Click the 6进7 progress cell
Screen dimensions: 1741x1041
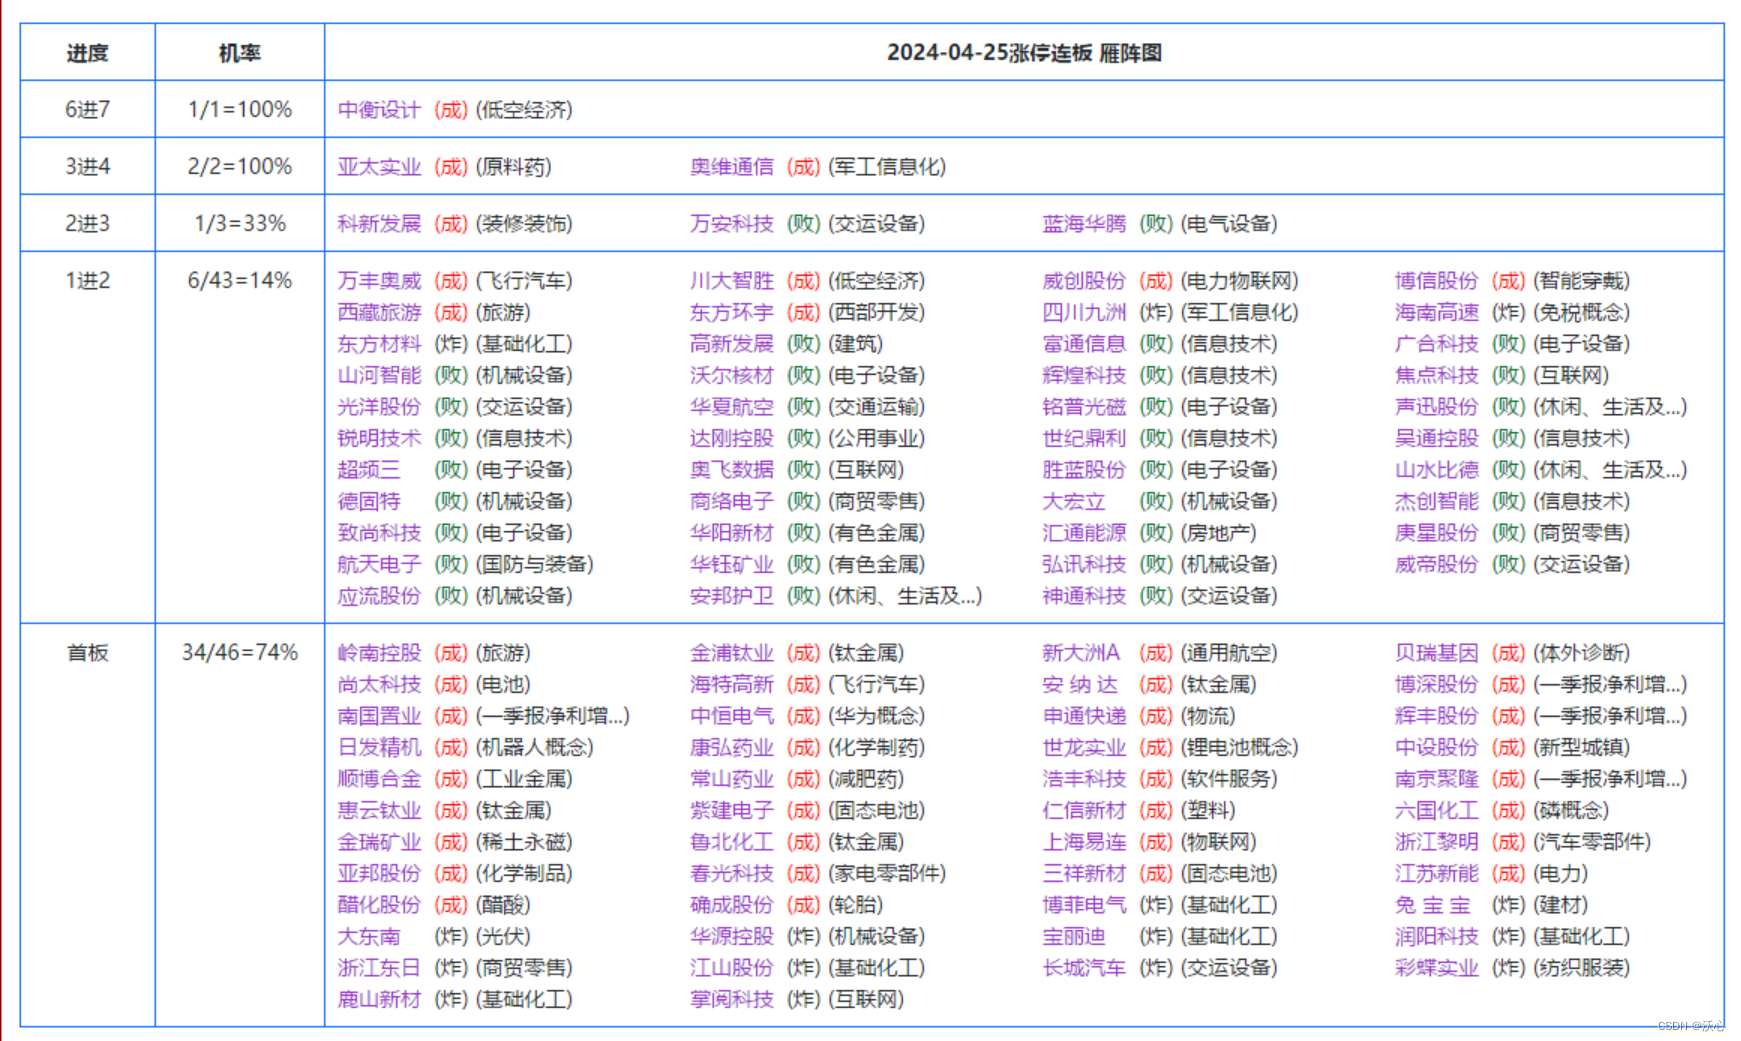88,110
